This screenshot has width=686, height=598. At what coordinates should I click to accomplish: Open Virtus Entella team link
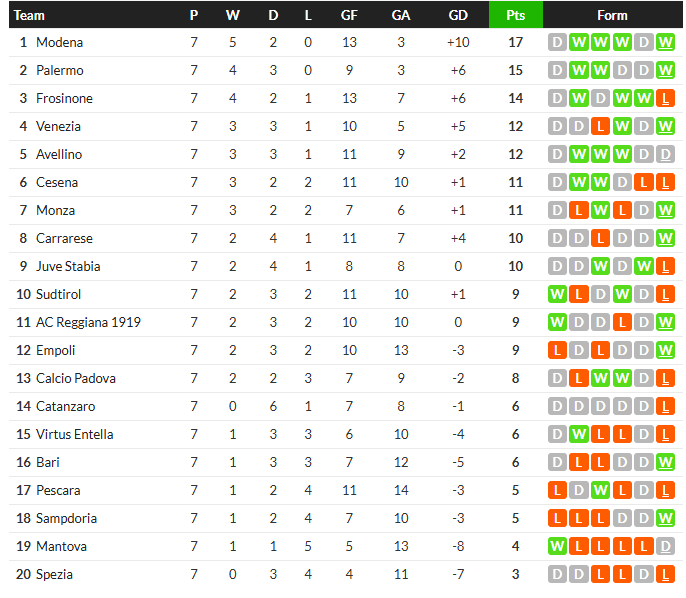74,435
